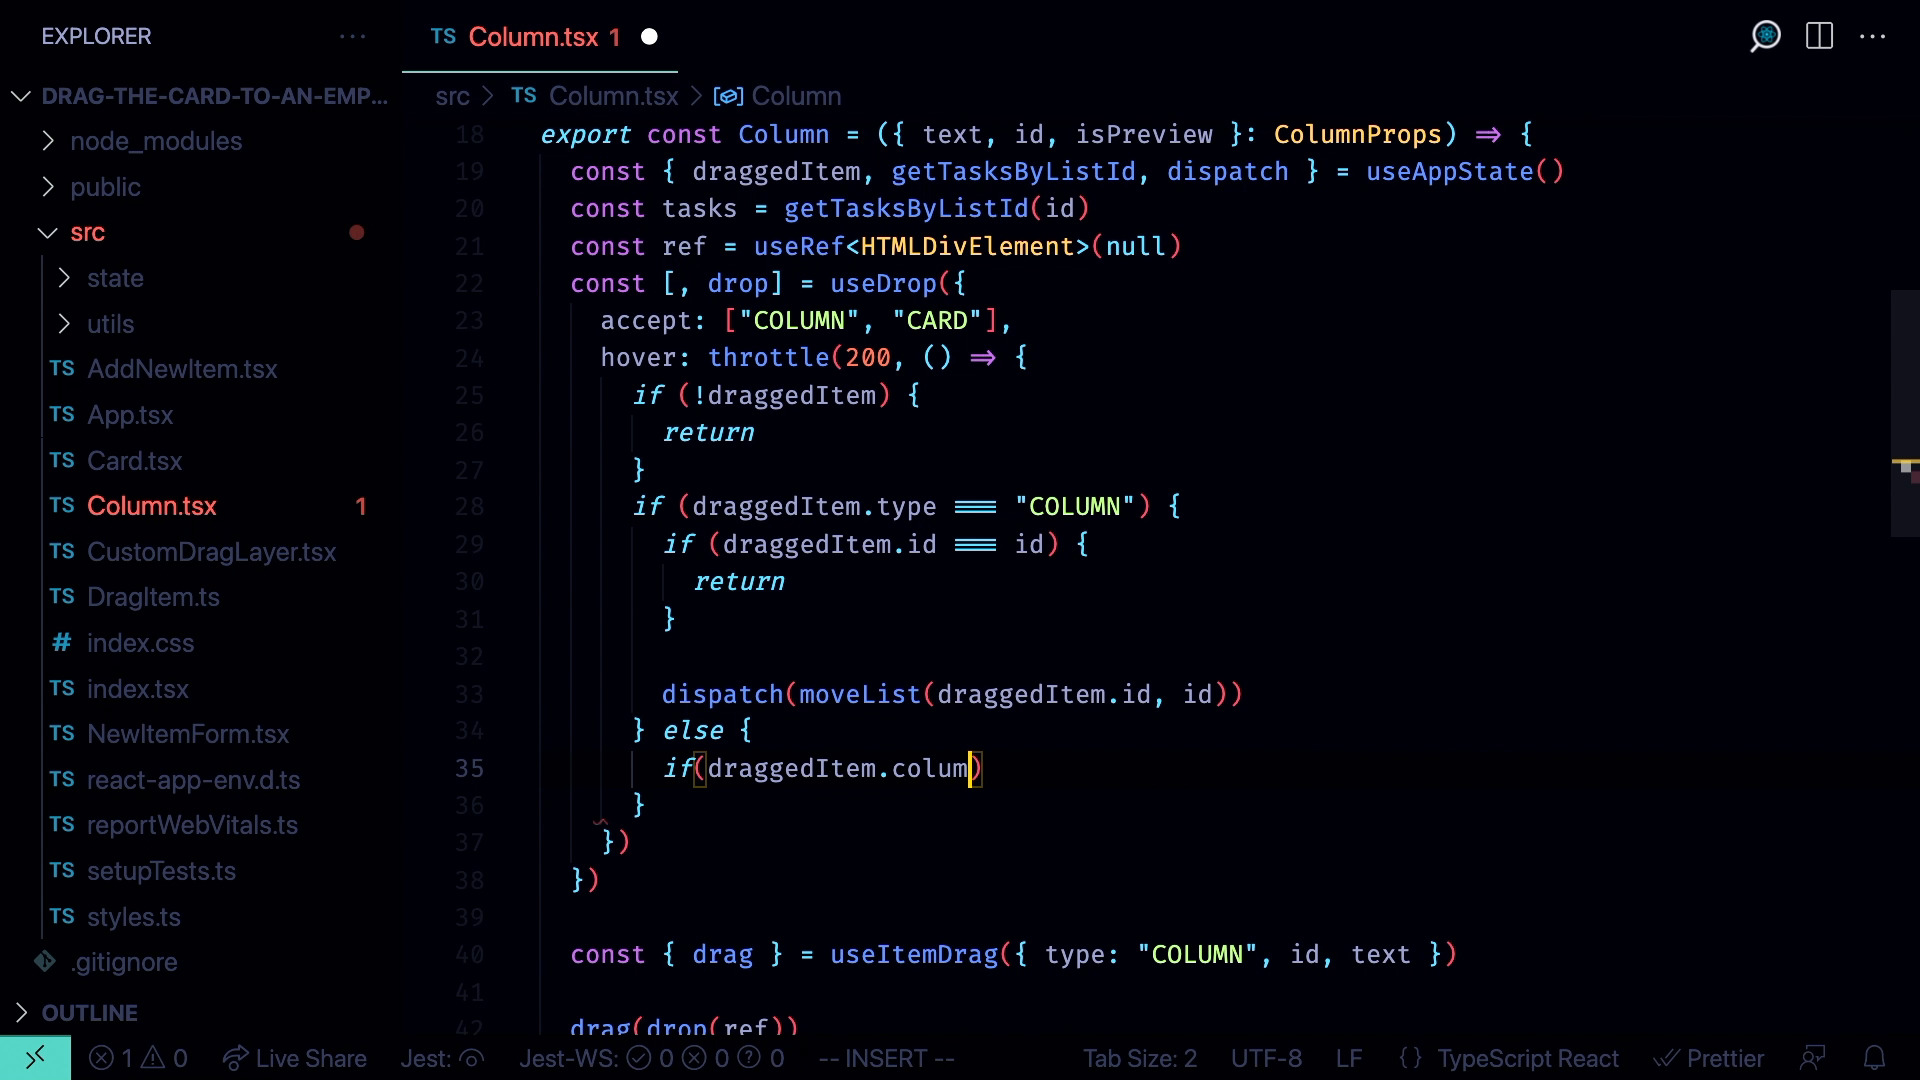The height and width of the screenshot is (1080, 1920).
Task: Open Card.tsx from the Explorer
Action: 134,460
